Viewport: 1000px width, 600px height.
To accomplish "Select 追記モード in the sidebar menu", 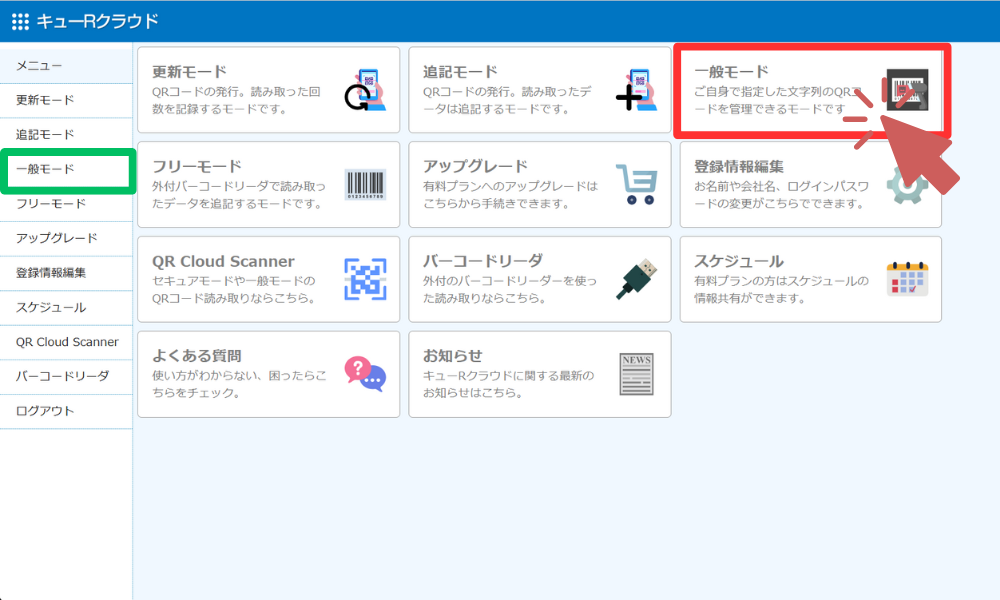I will [x=66, y=135].
